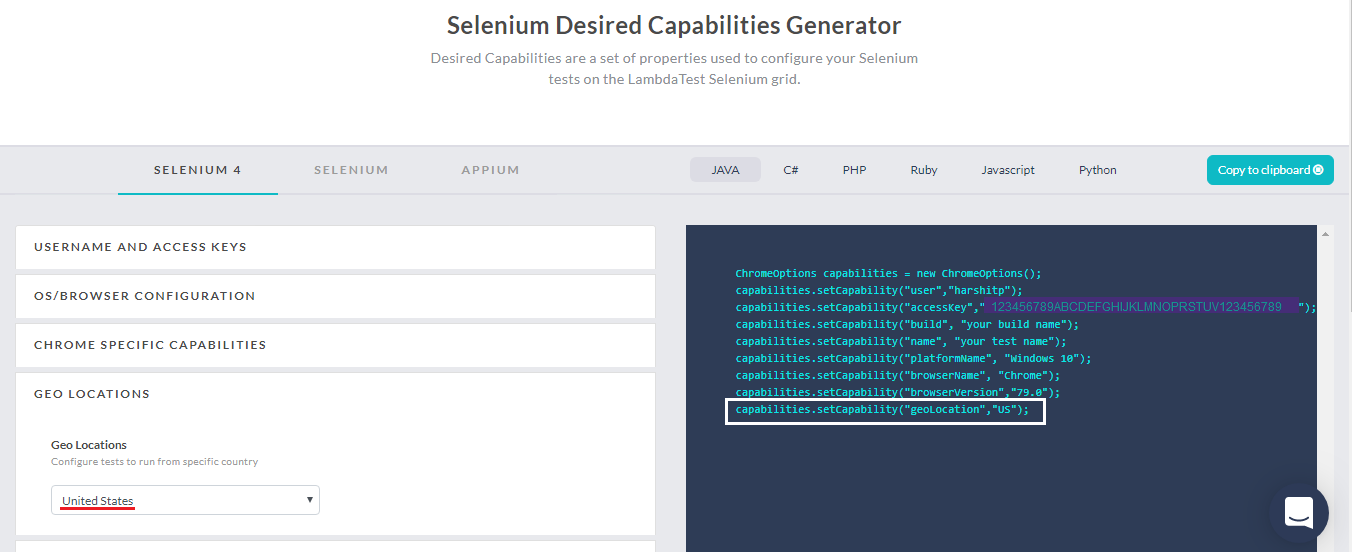Choose Python code language
The image size is (1352, 552).
click(1097, 170)
